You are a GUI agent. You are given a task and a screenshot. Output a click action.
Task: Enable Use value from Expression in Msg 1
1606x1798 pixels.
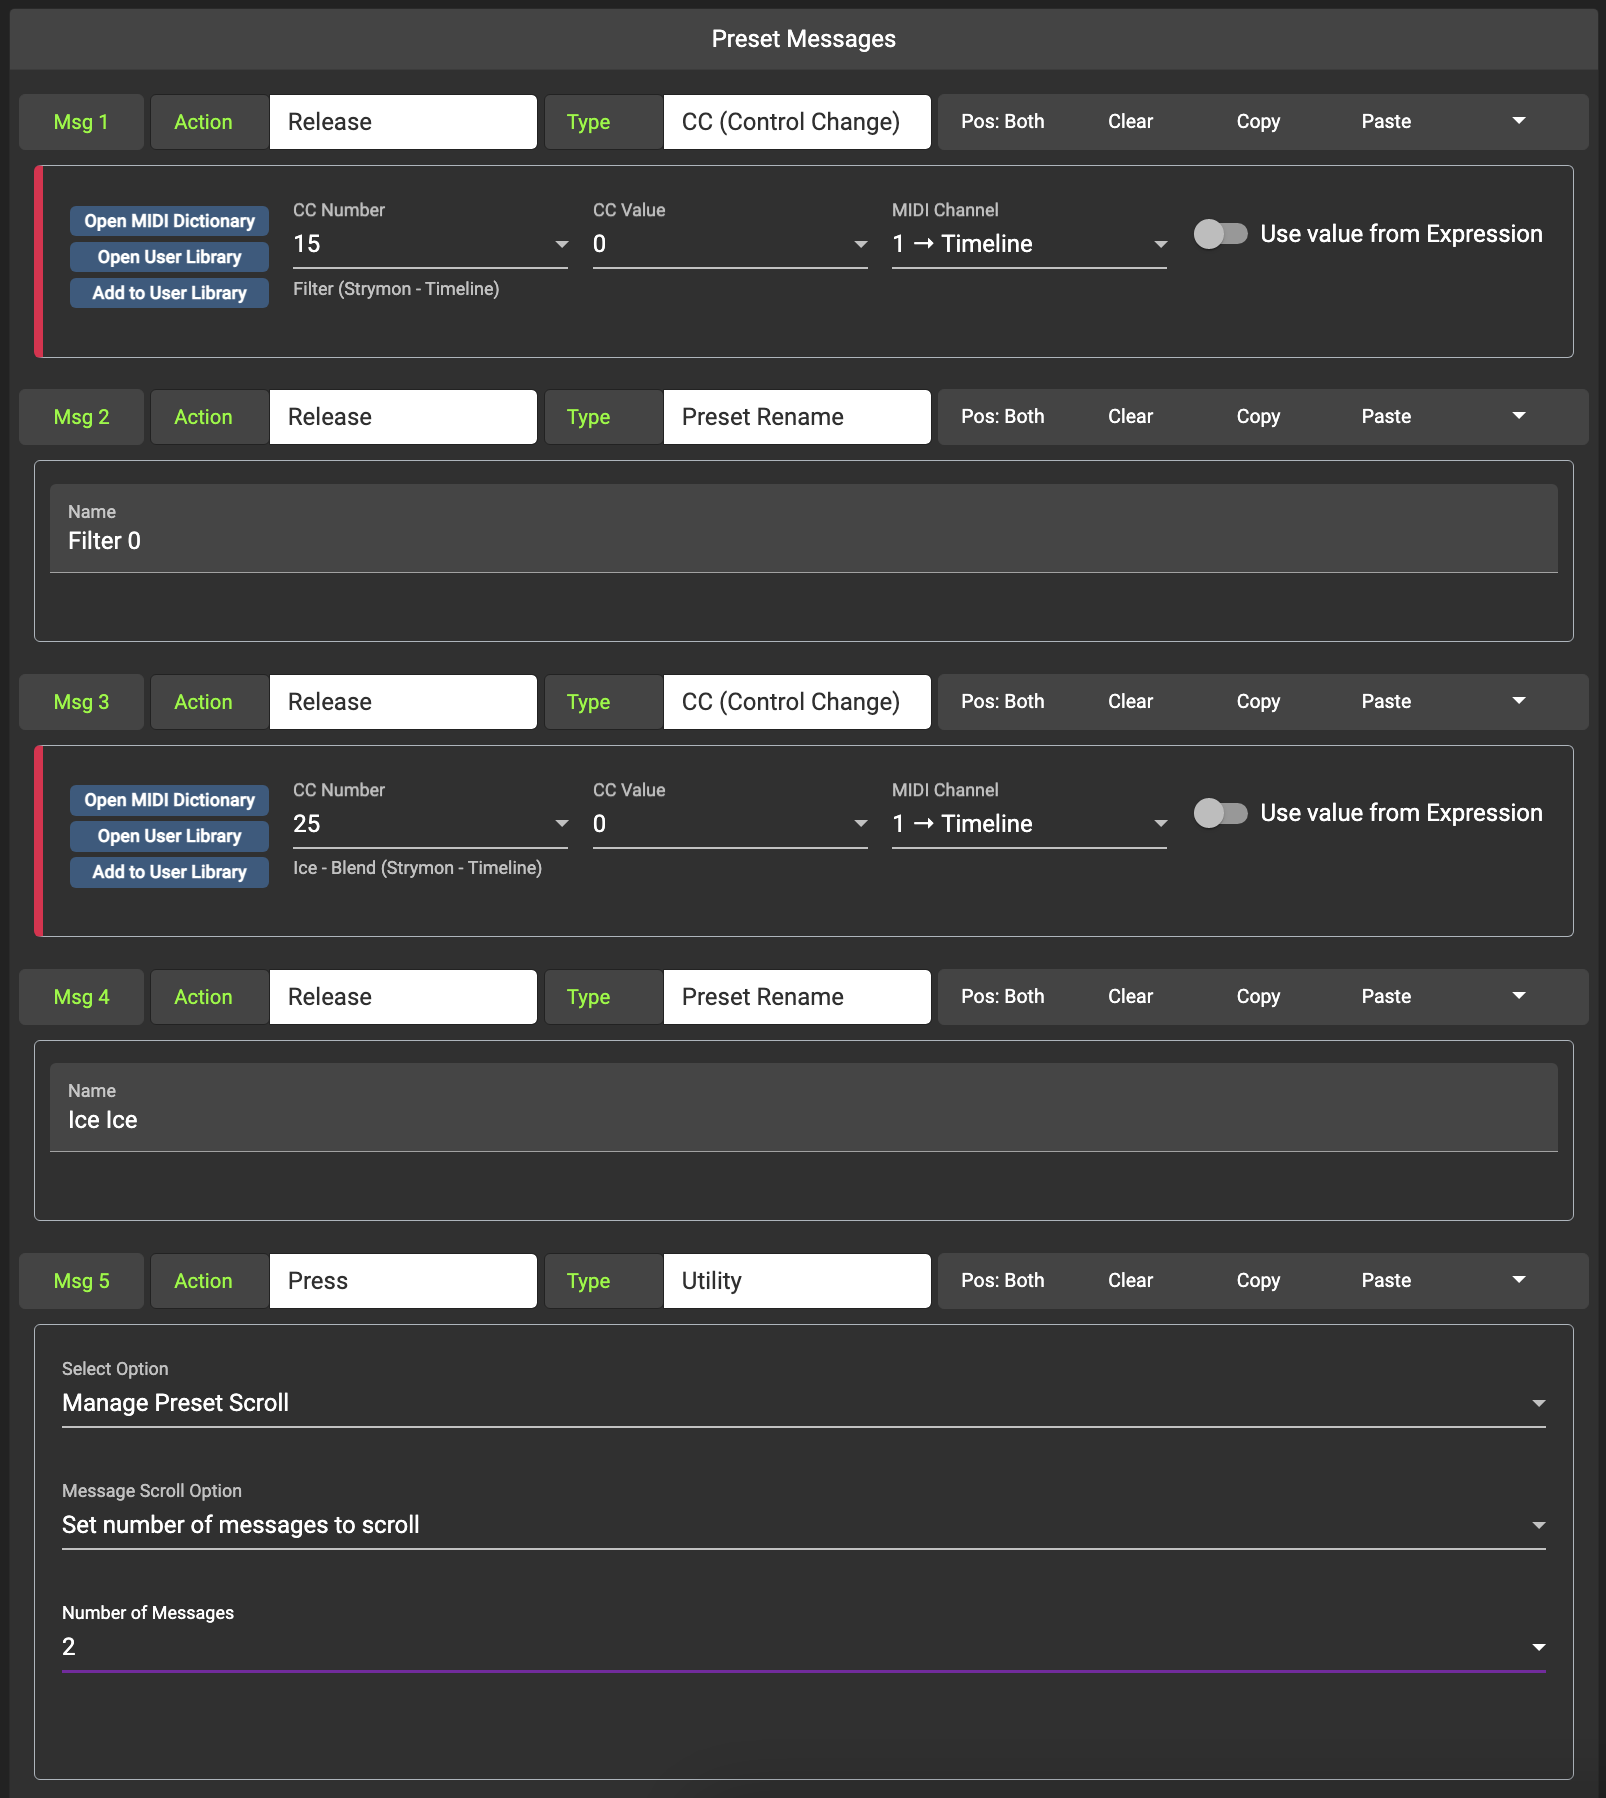click(x=1220, y=234)
